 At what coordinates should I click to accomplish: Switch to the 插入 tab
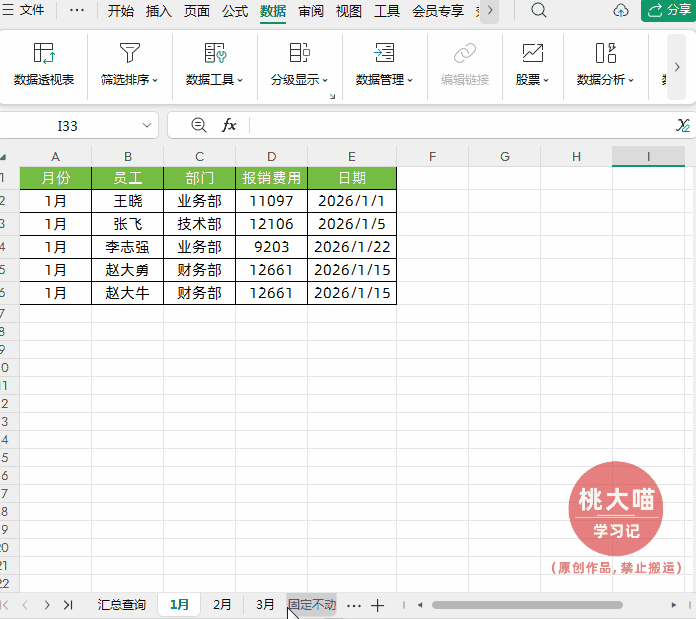pos(158,11)
